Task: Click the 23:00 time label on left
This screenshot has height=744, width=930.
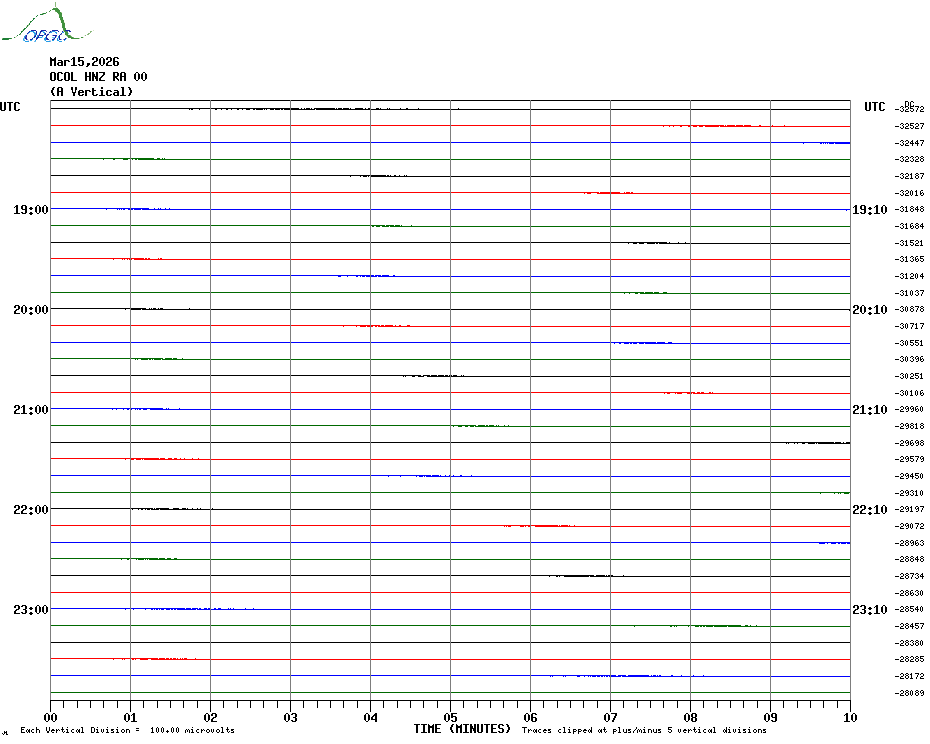Action: 30,610
